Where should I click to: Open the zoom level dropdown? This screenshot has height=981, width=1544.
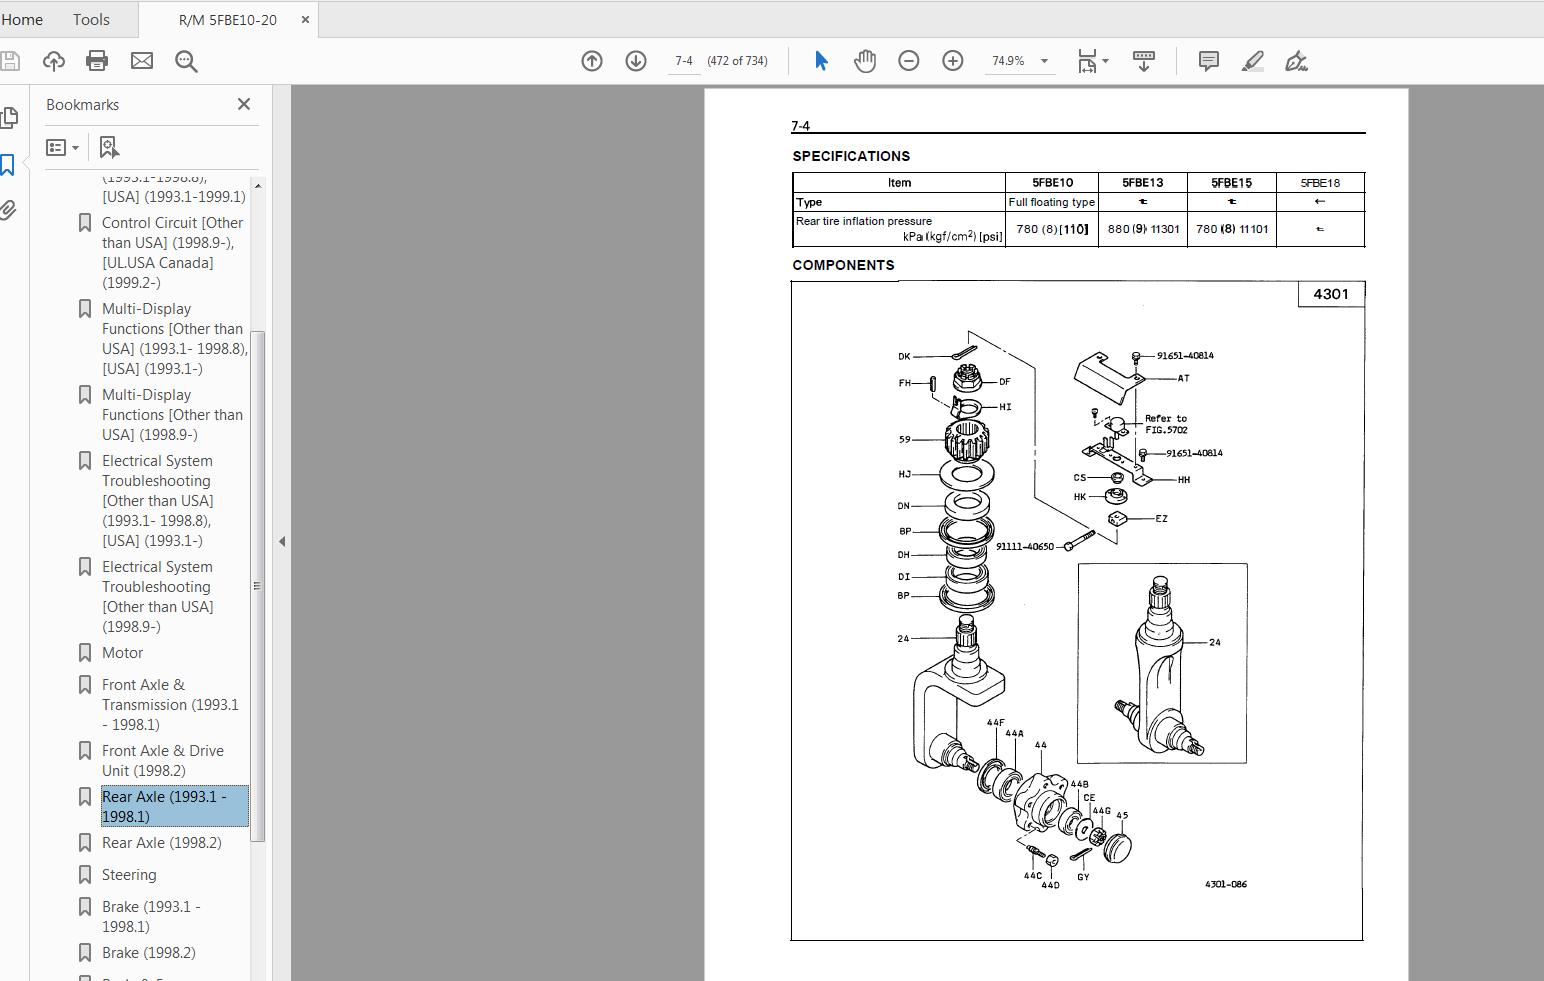click(1043, 61)
